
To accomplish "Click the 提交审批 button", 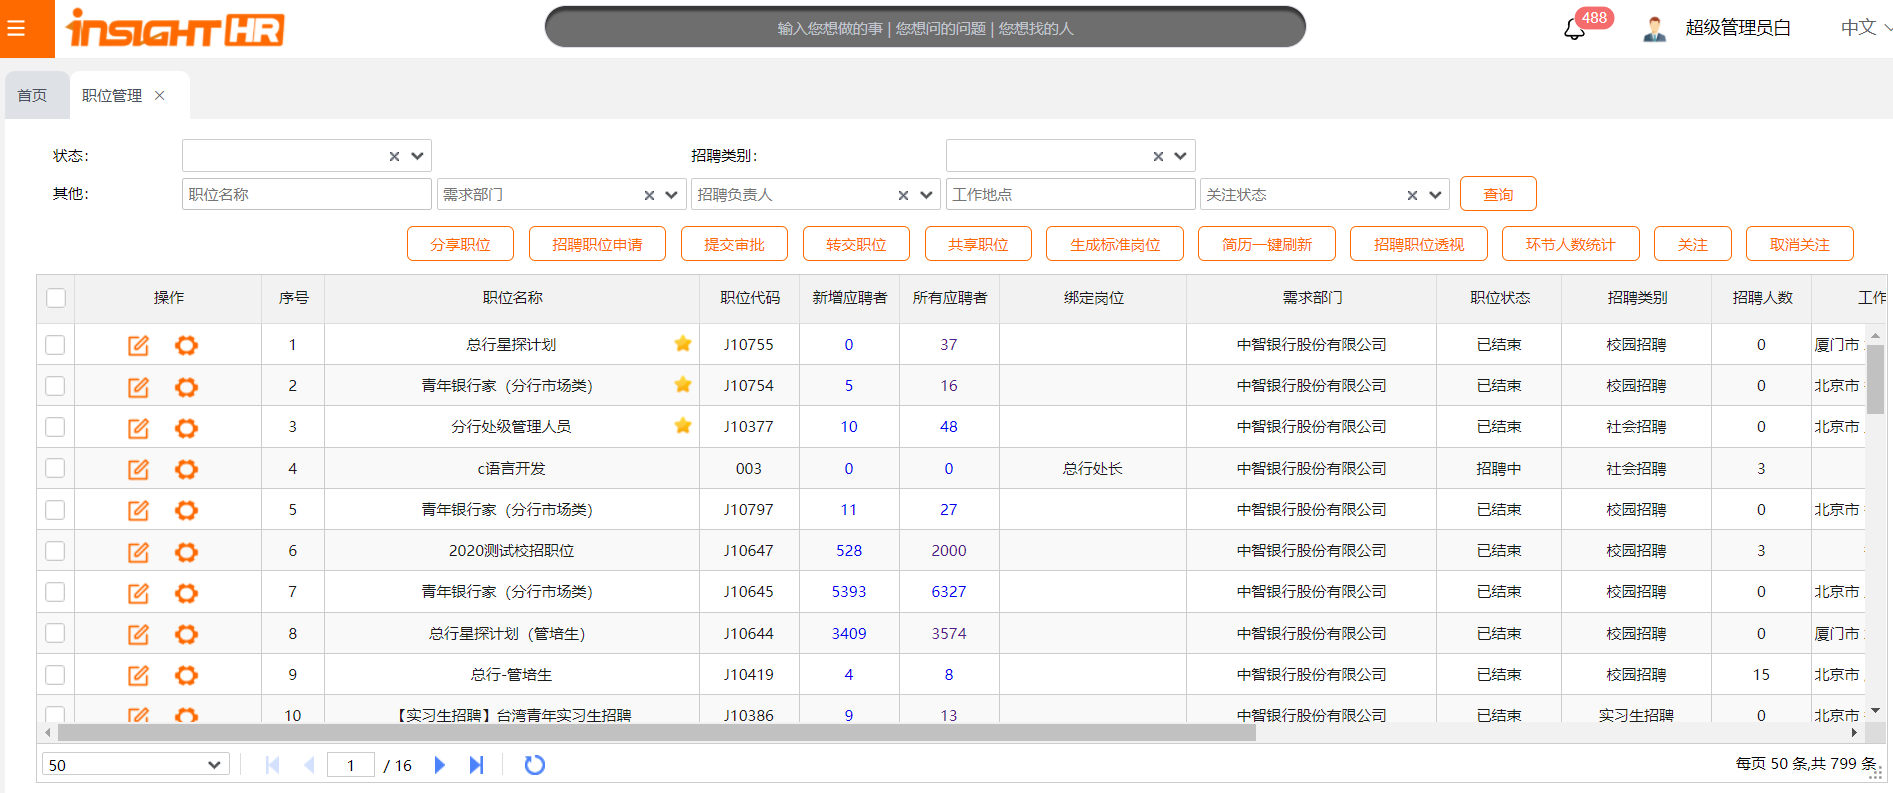I will (x=734, y=244).
